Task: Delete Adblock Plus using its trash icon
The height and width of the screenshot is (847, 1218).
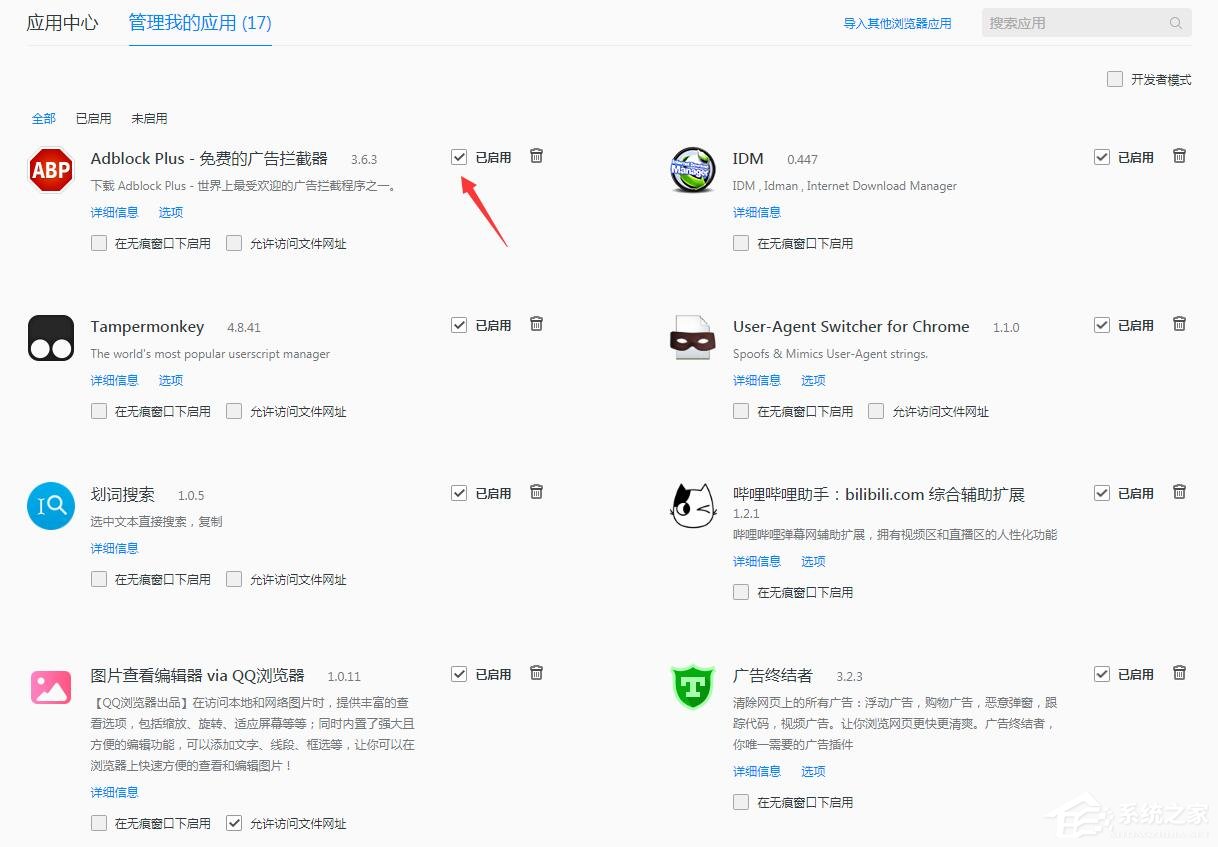Action: [537, 156]
